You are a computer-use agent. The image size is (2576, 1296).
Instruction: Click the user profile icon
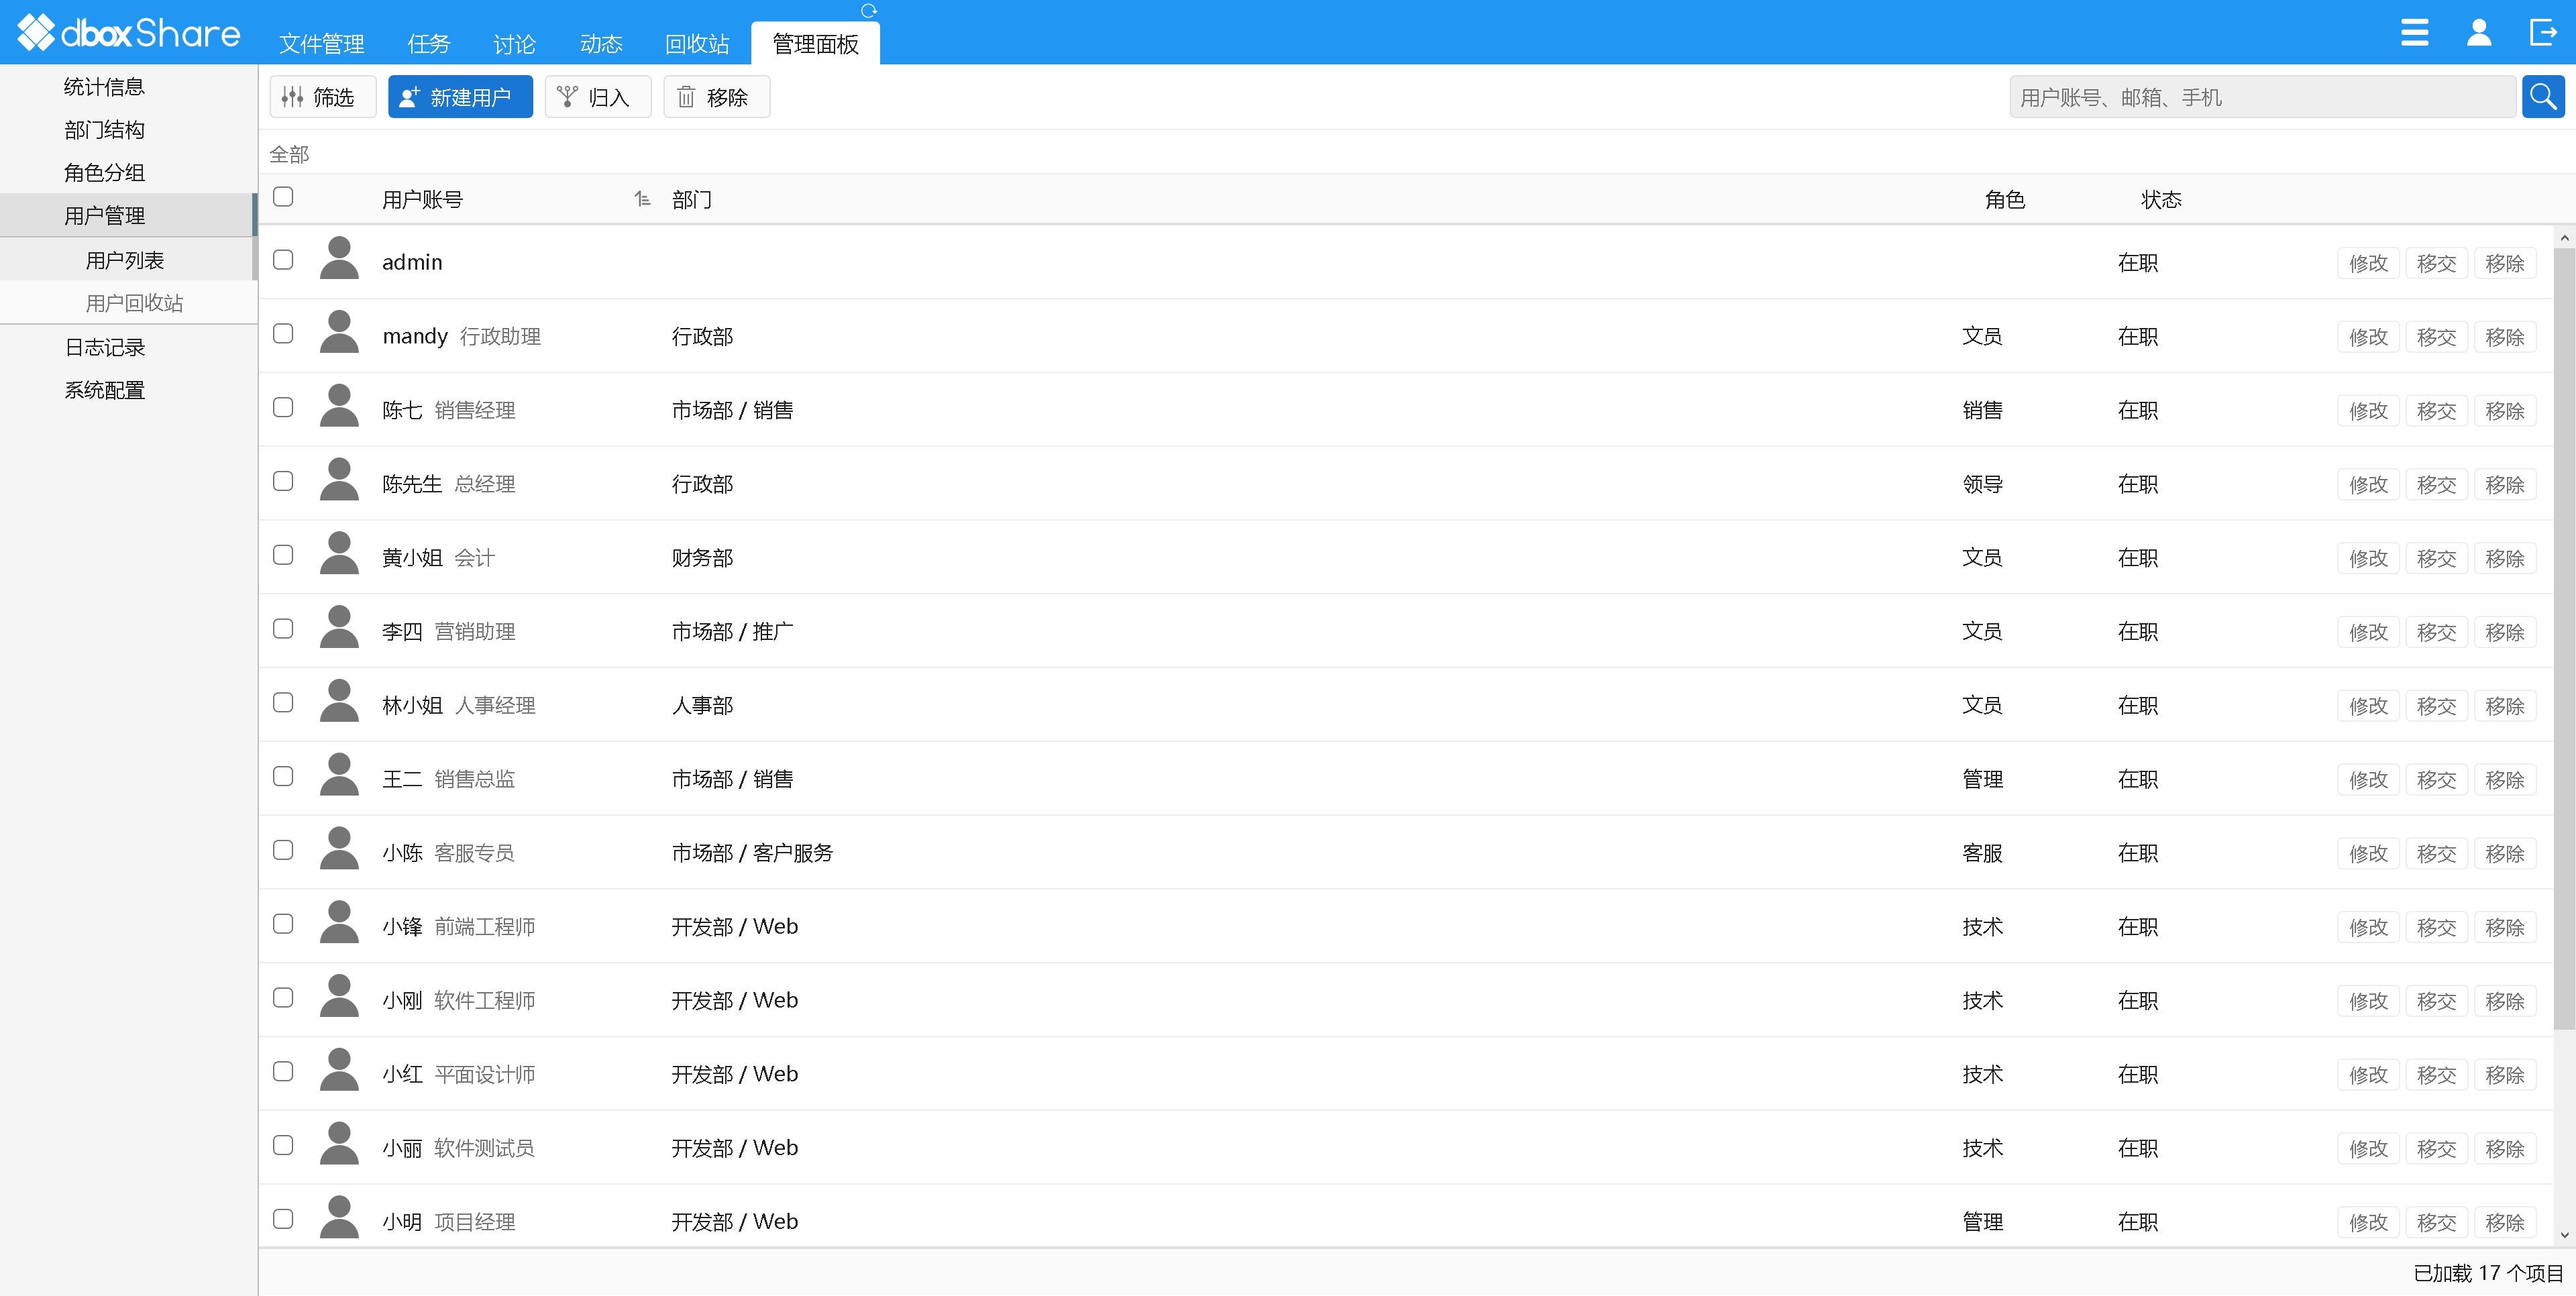[2479, 32]
